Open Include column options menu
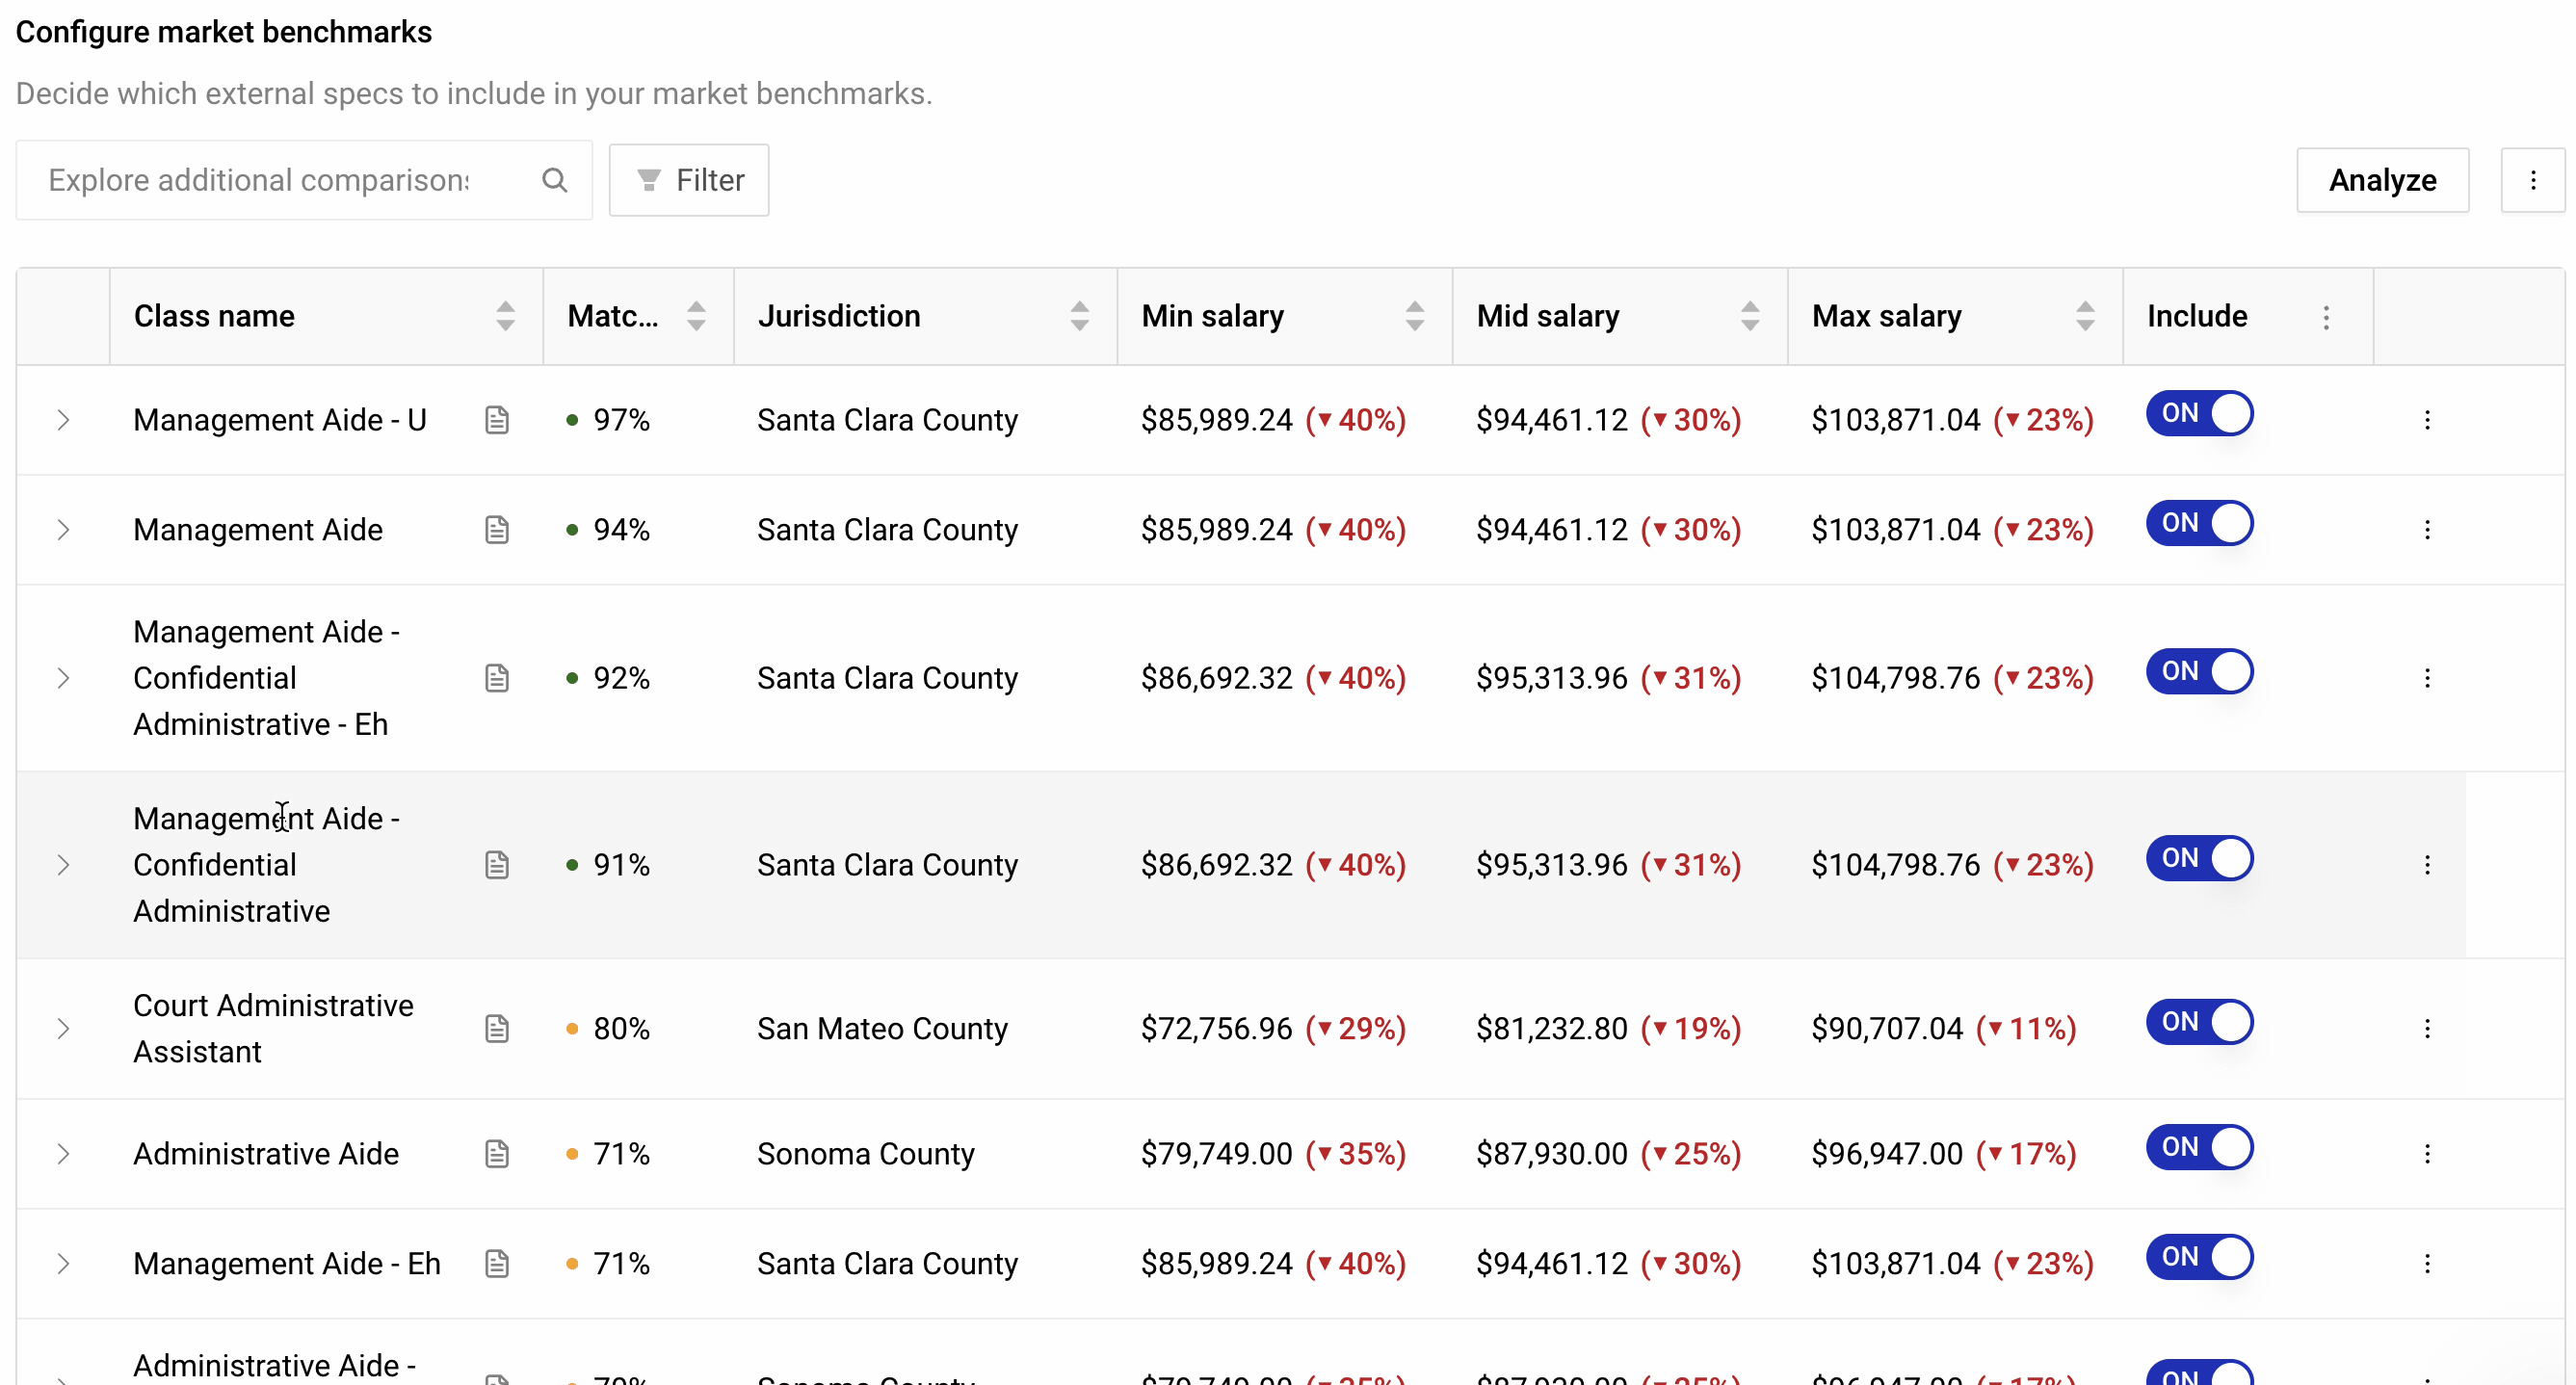The height and width of the screenshot is (1385, 2576). click(2326, 317)
